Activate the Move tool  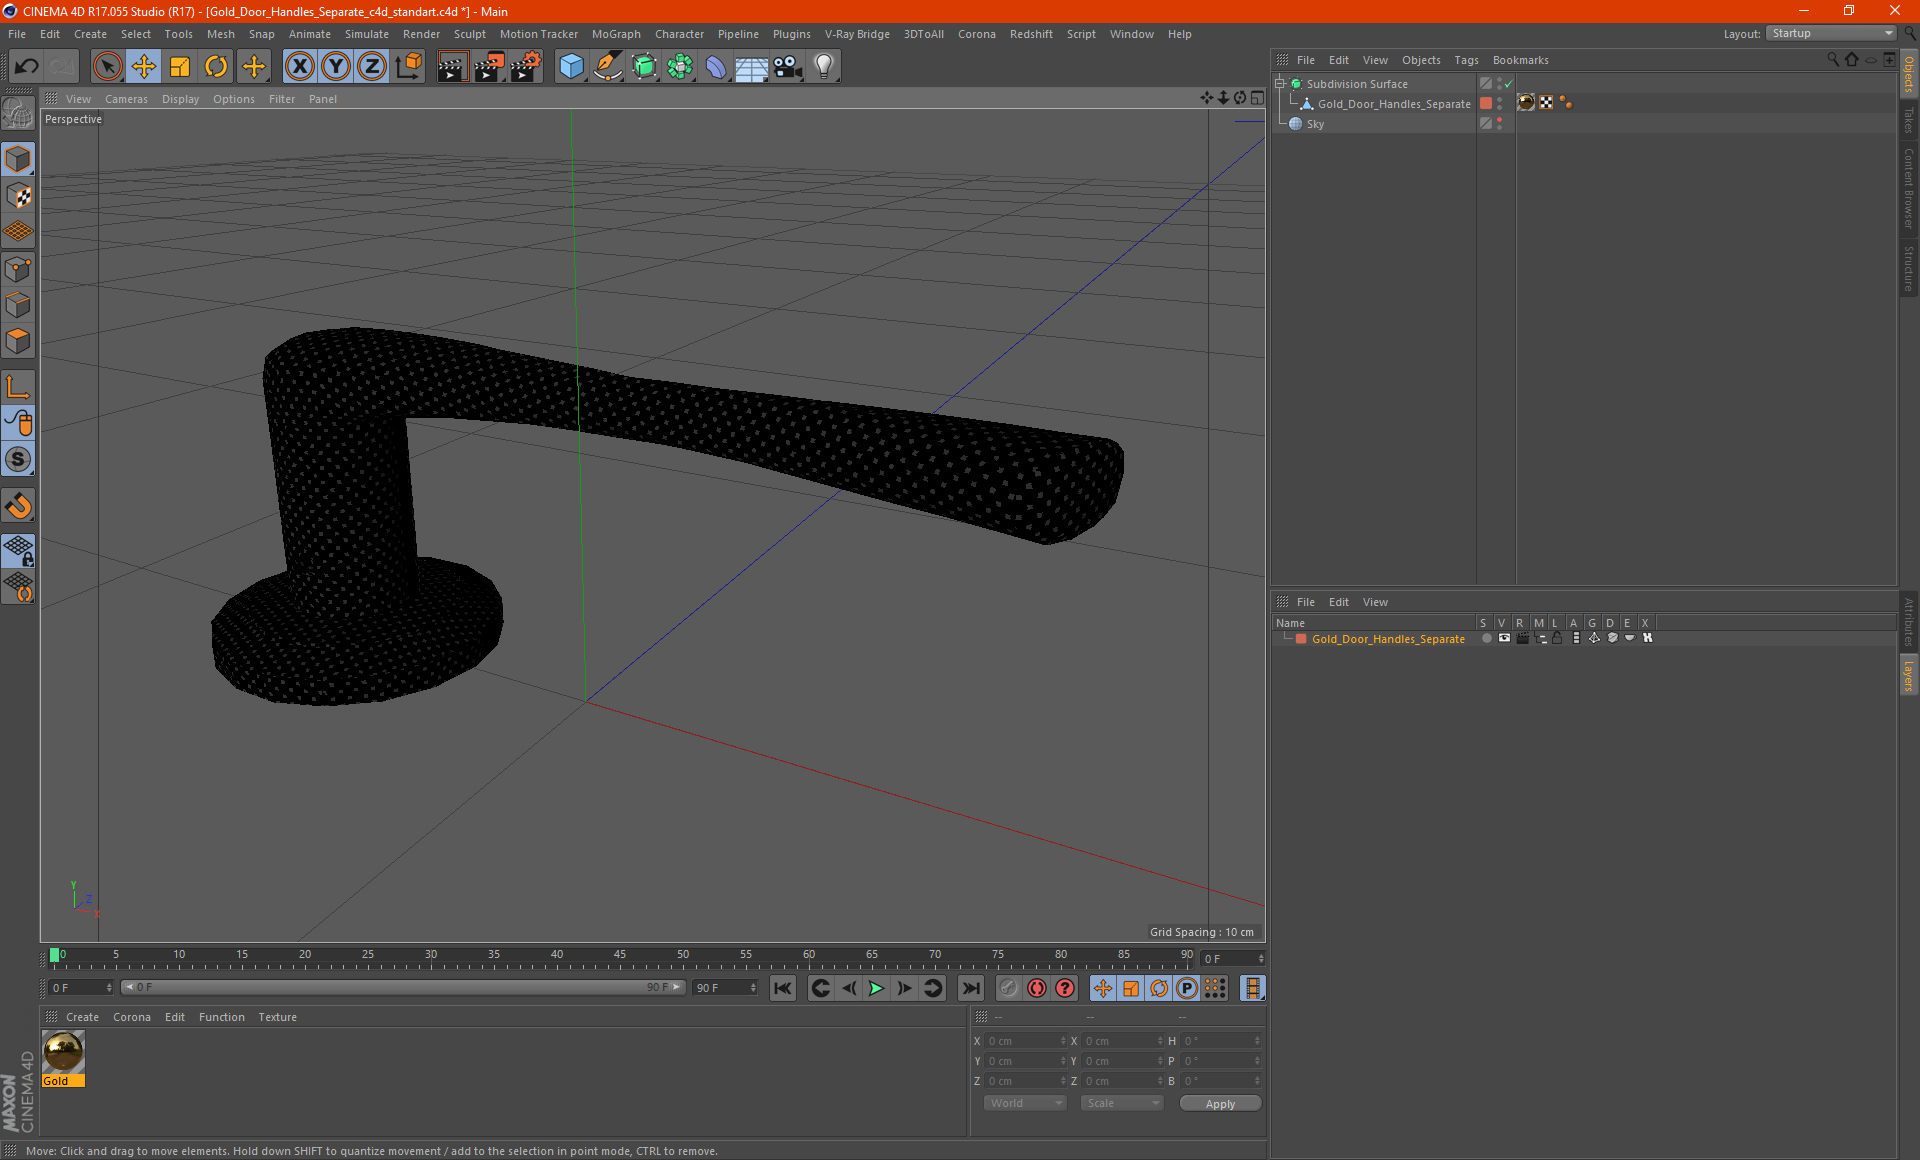[144, 66]
